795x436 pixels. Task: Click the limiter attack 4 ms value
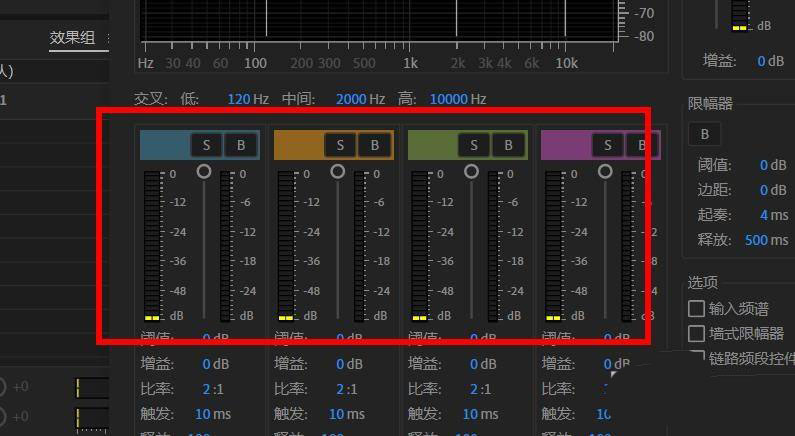763,215
